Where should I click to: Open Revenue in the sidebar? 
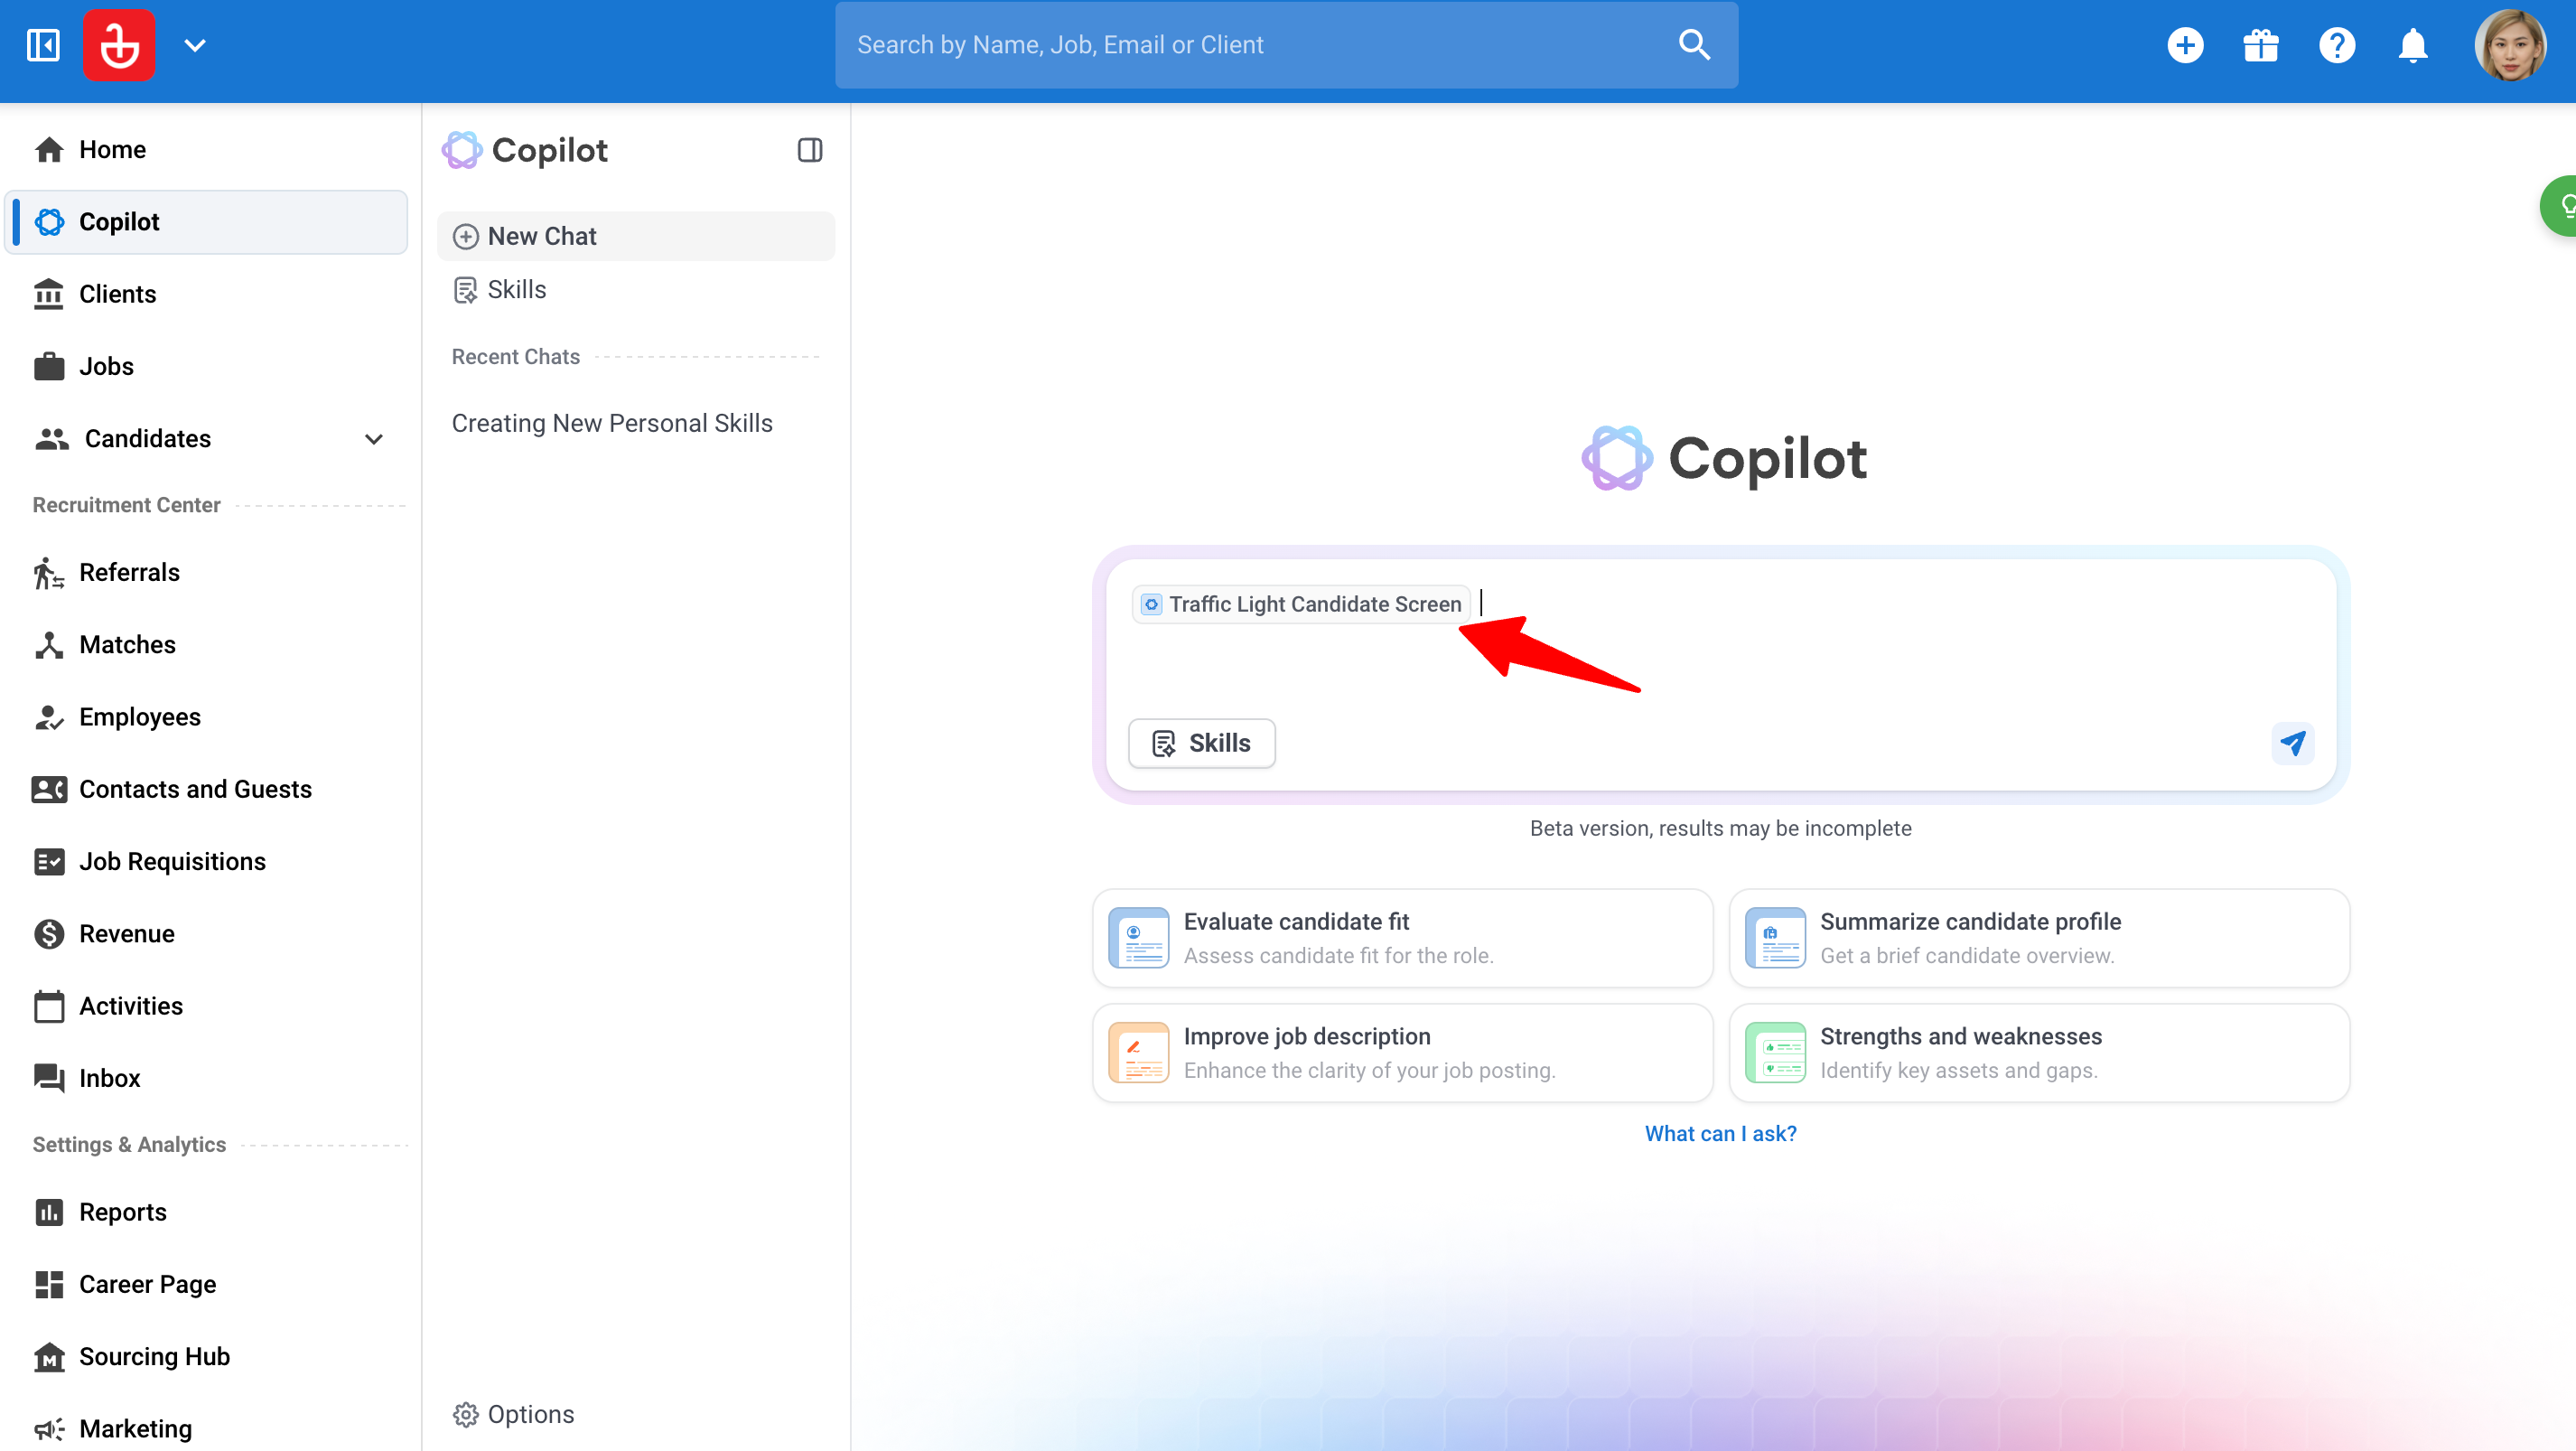point(206,933)
